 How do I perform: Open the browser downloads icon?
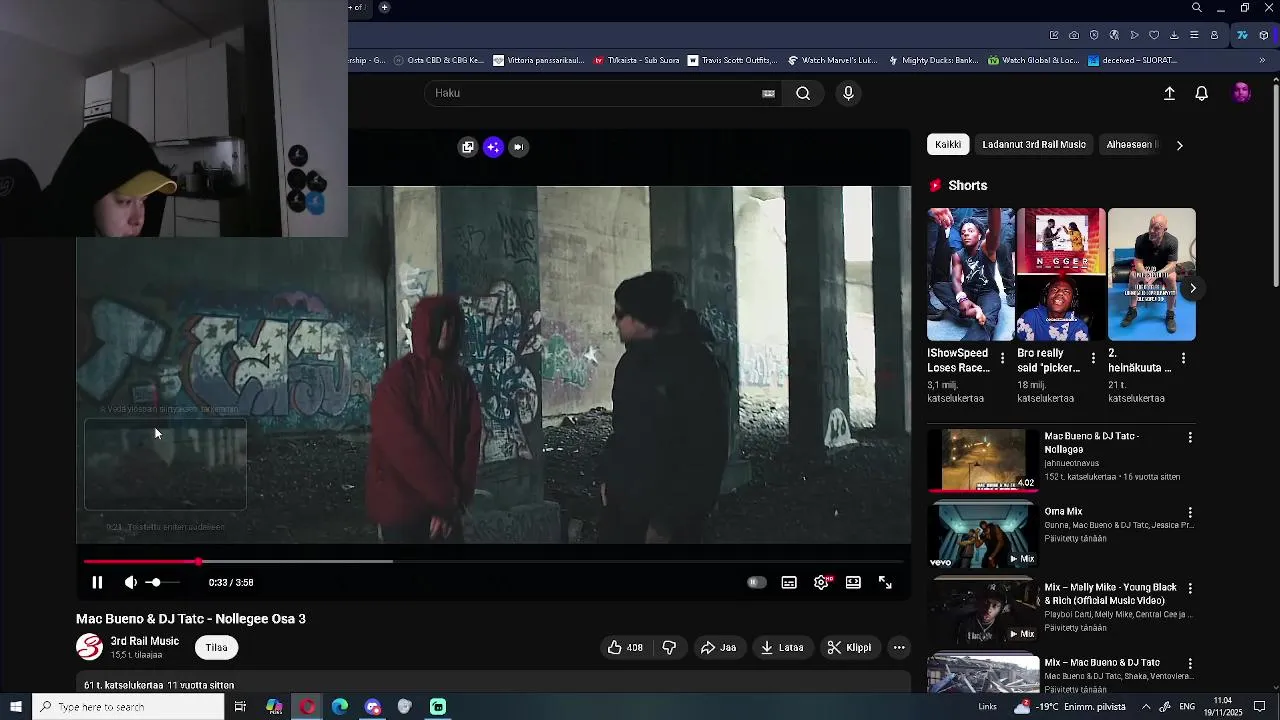tap(1174, 35)
